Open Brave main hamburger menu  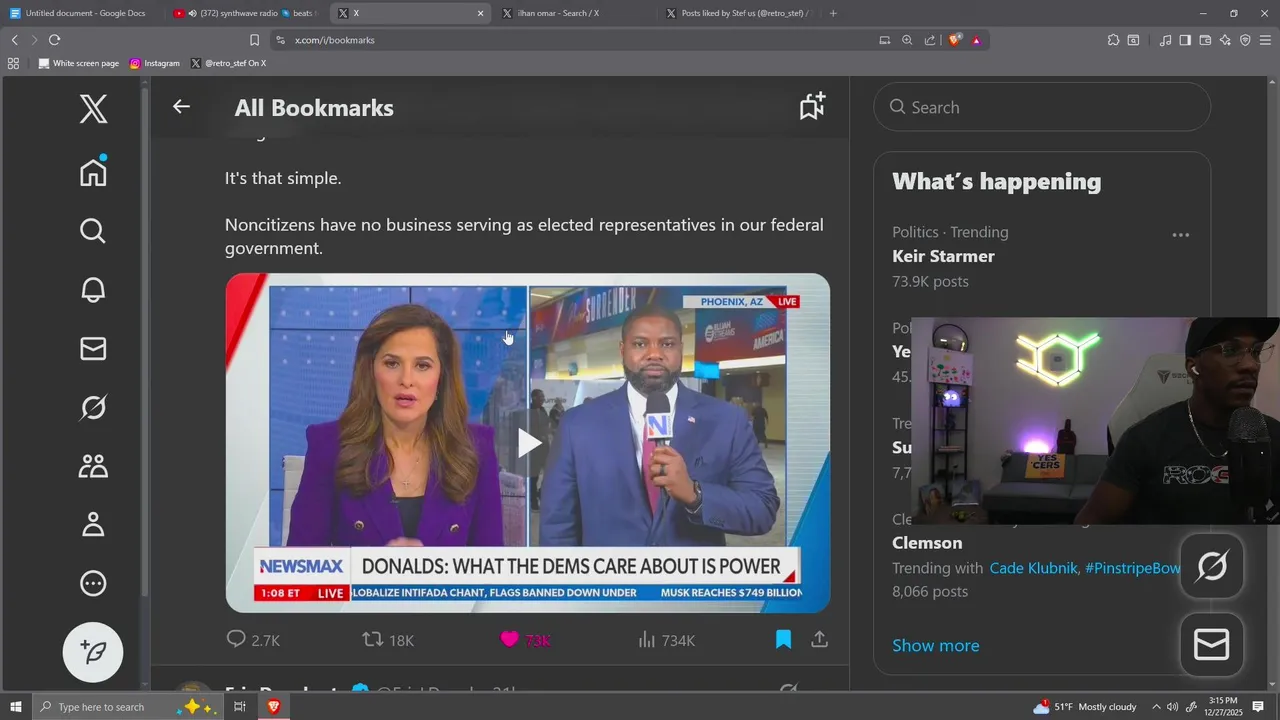(x=1265, y=40)
